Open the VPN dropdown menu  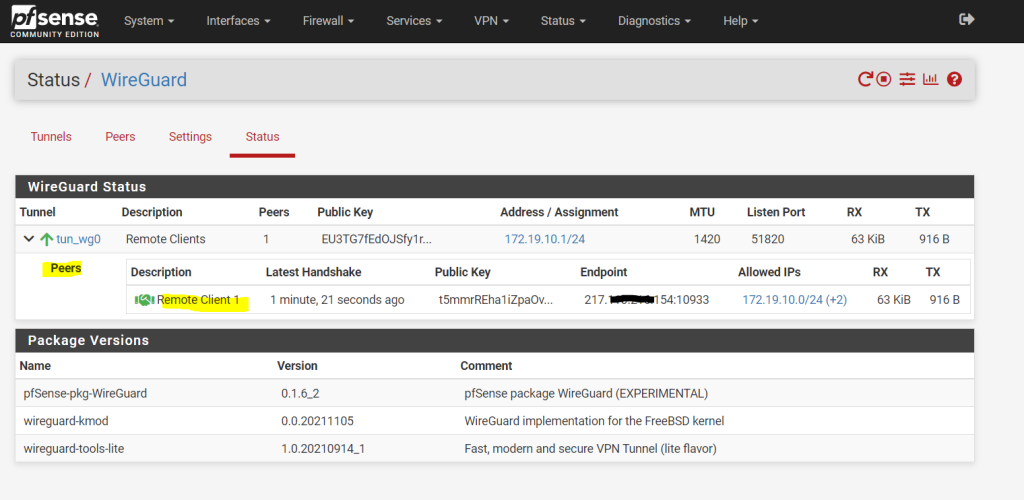click(x=492, y=21)
